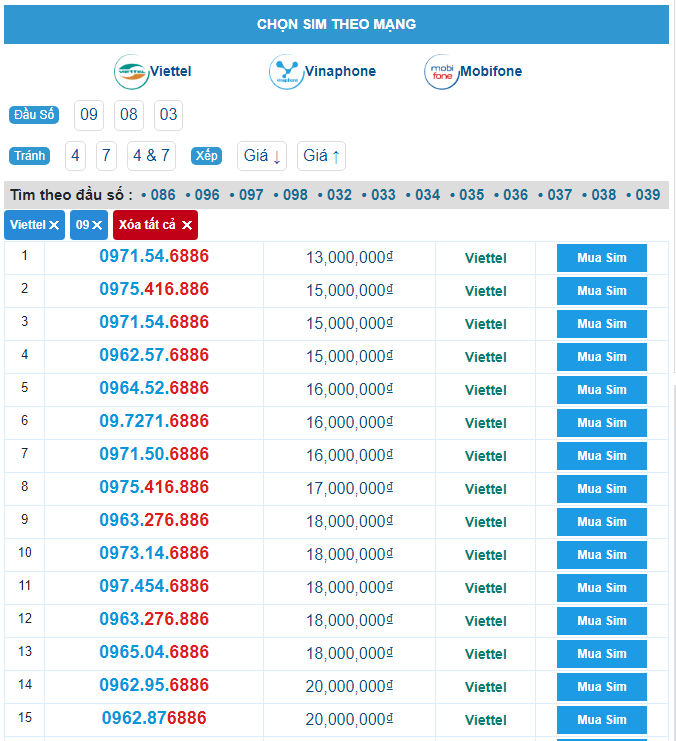Avoid digit 4 filter

coord(75,155)
